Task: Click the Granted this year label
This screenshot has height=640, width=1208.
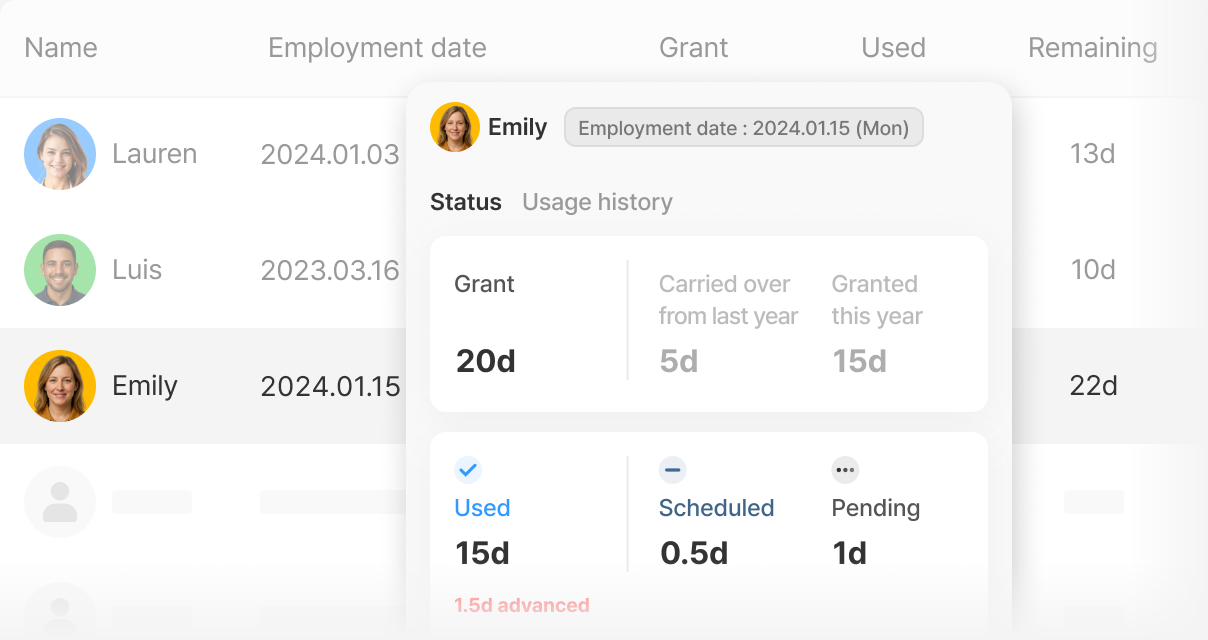Action: pyautogui.click(x=877, y=300)
